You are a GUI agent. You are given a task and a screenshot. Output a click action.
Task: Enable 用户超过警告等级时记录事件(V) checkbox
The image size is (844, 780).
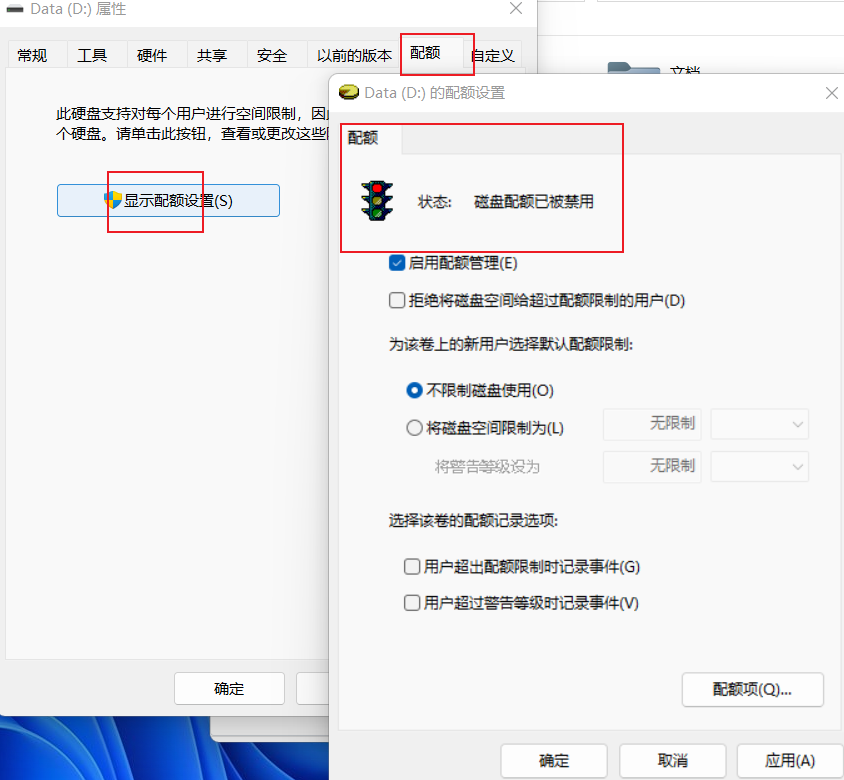(x=412, y=602)
